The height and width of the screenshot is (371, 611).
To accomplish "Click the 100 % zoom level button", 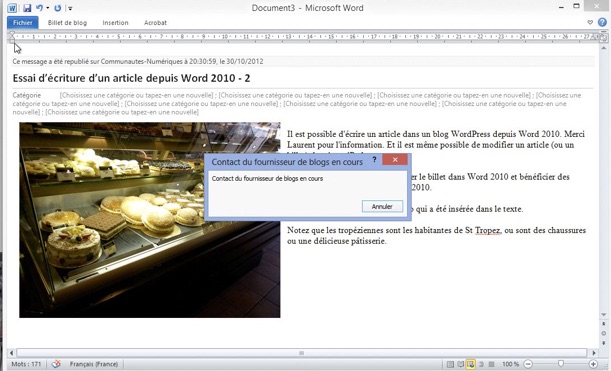I will (510, 364).
